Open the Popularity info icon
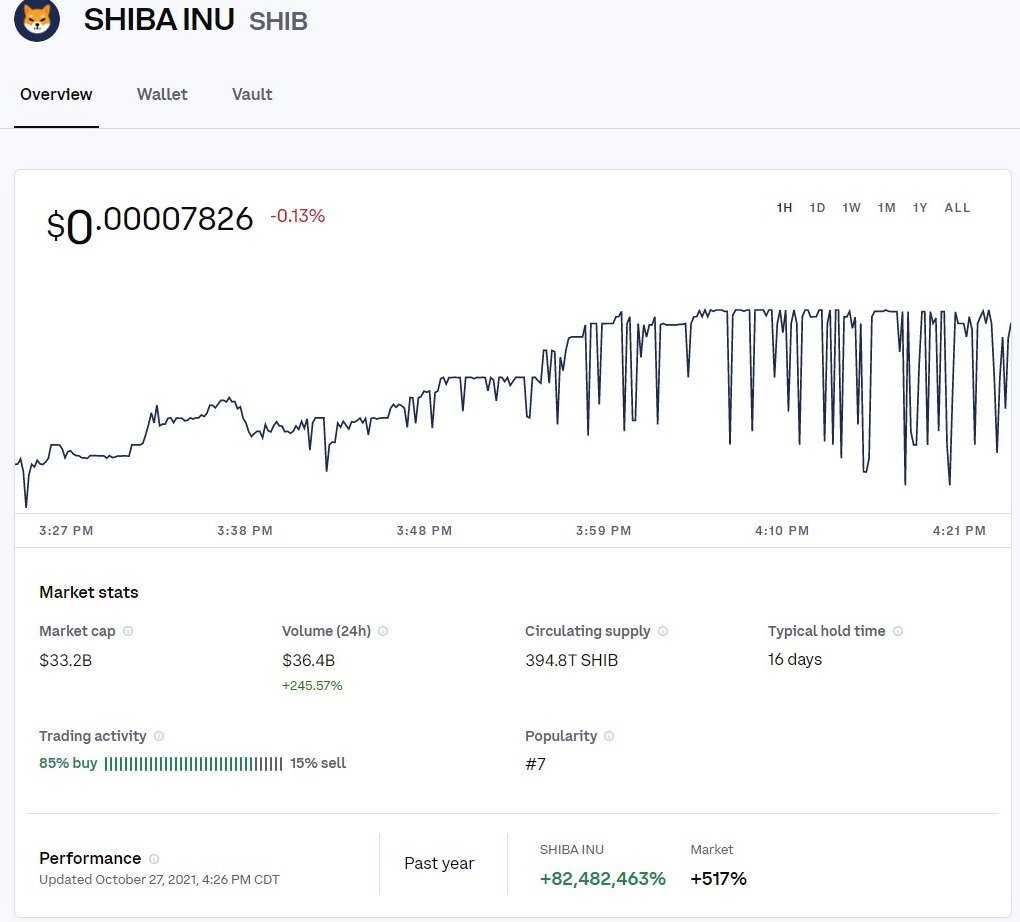The height and width of the screenshot is (922, 1020). point(609,736)
